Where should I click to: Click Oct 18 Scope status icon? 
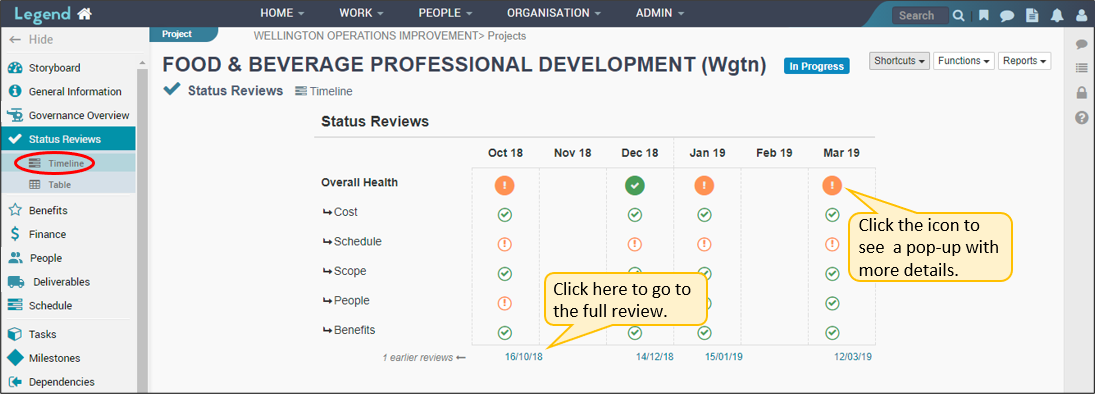pos(505,274)
